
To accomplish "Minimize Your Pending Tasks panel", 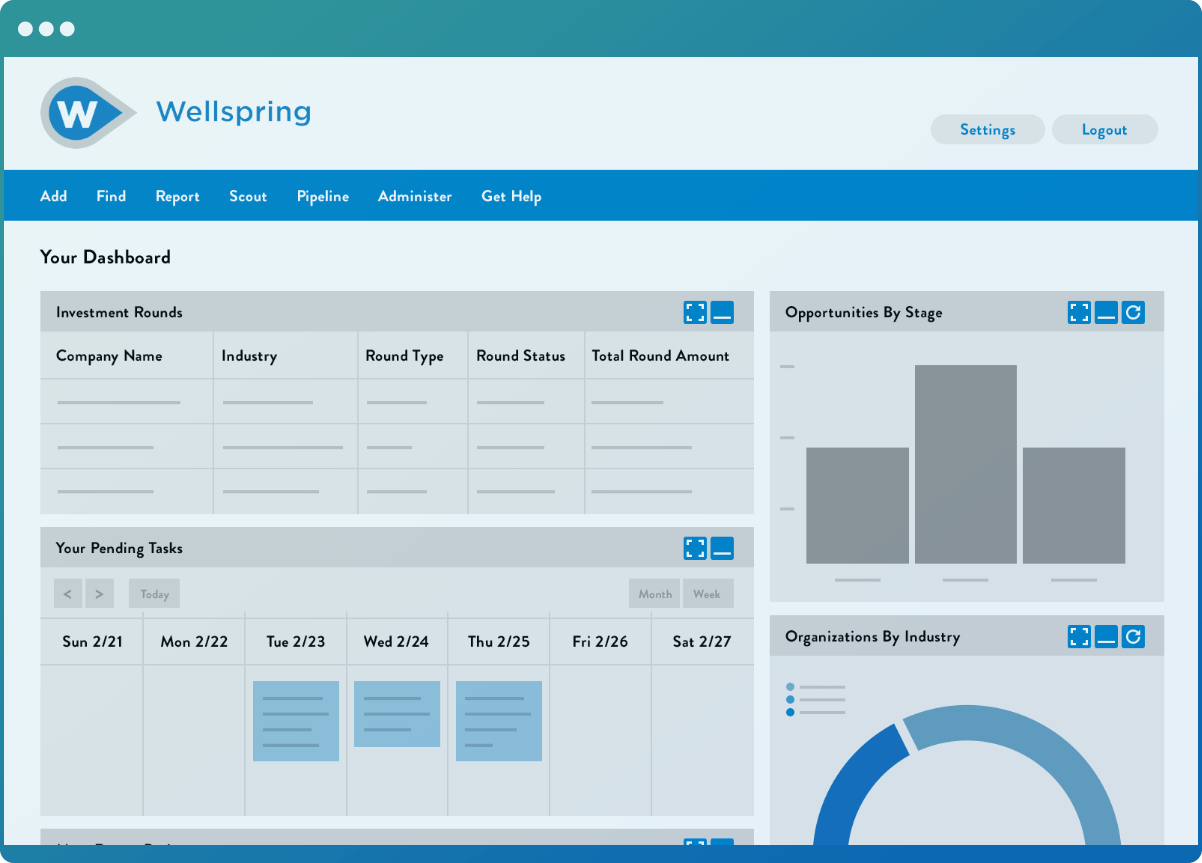I will click(x=722, y=548).
